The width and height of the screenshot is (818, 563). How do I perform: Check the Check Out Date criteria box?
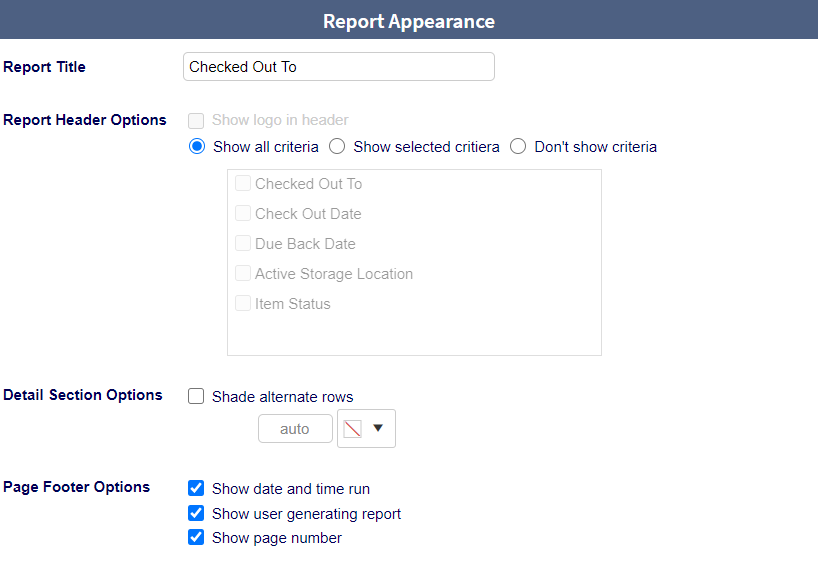point(243,213)
